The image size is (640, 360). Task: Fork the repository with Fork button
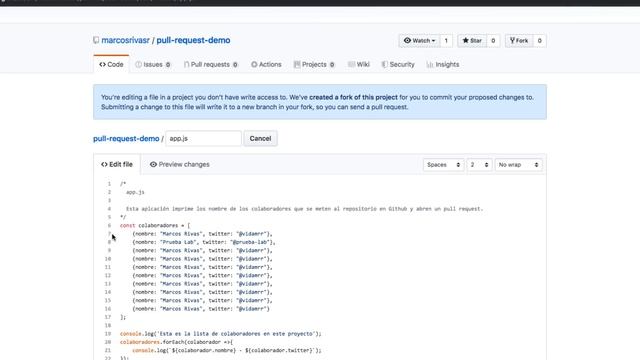pyautogui.click(x=519, y=40)
